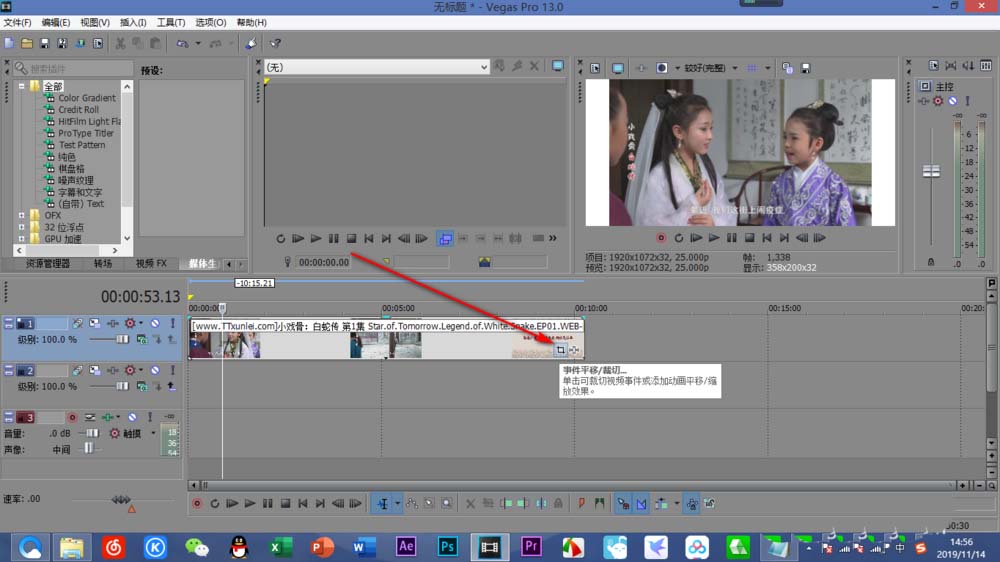The height and width of the screenshot is (562, 1000).
Task: Open the Master bus FX gear icon
Action: click(938, 101)
